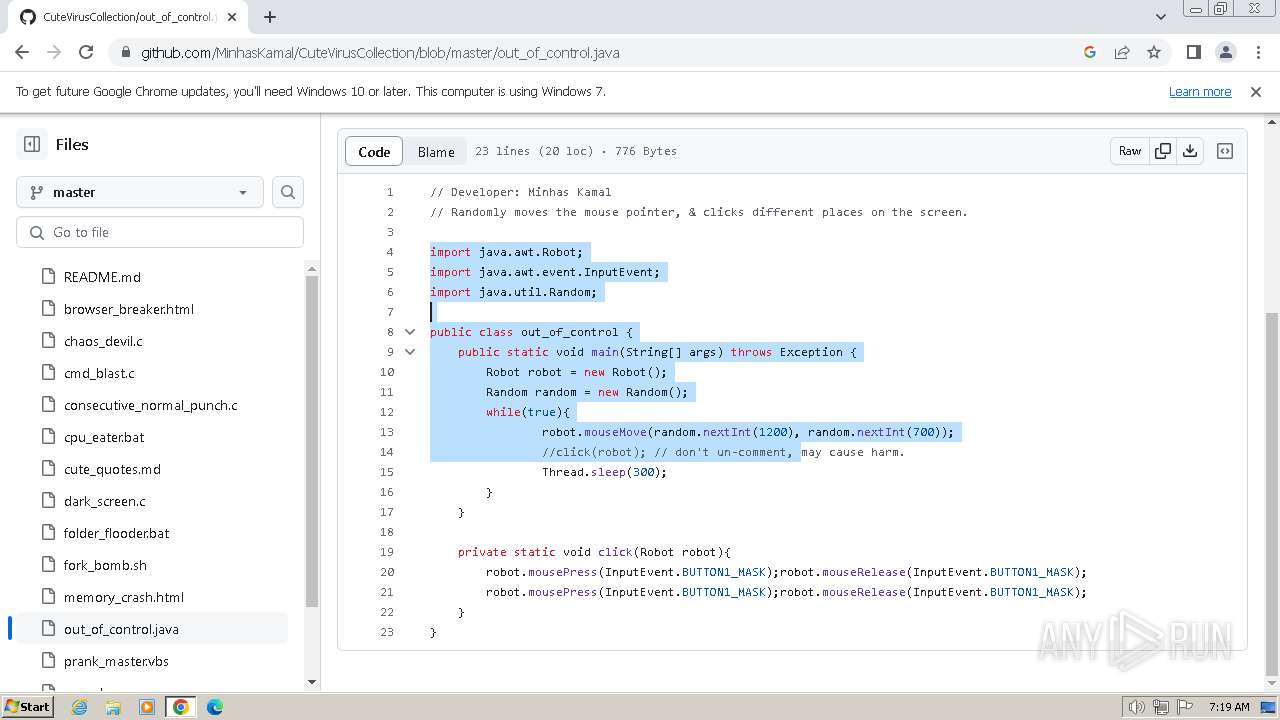Open Internet Explorer from taskbar
Screen dimensions: 1280x720
[80, 707]
